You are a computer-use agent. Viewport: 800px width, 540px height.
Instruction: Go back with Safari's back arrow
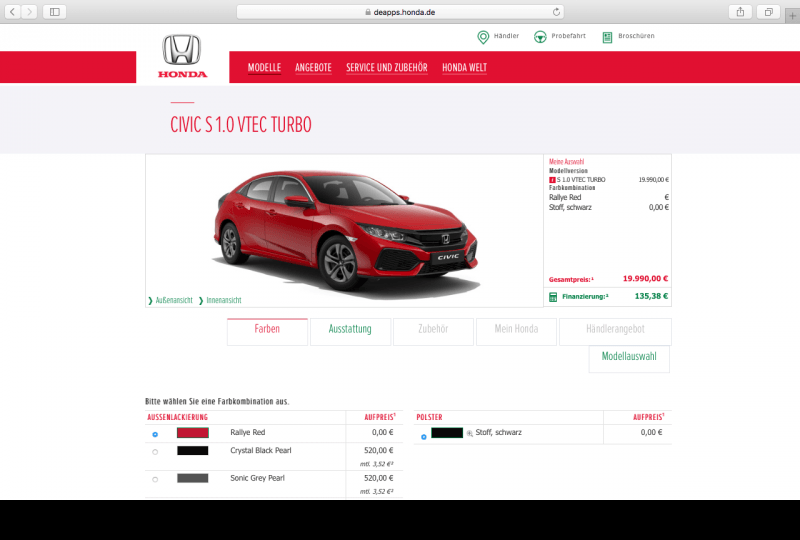13,12
